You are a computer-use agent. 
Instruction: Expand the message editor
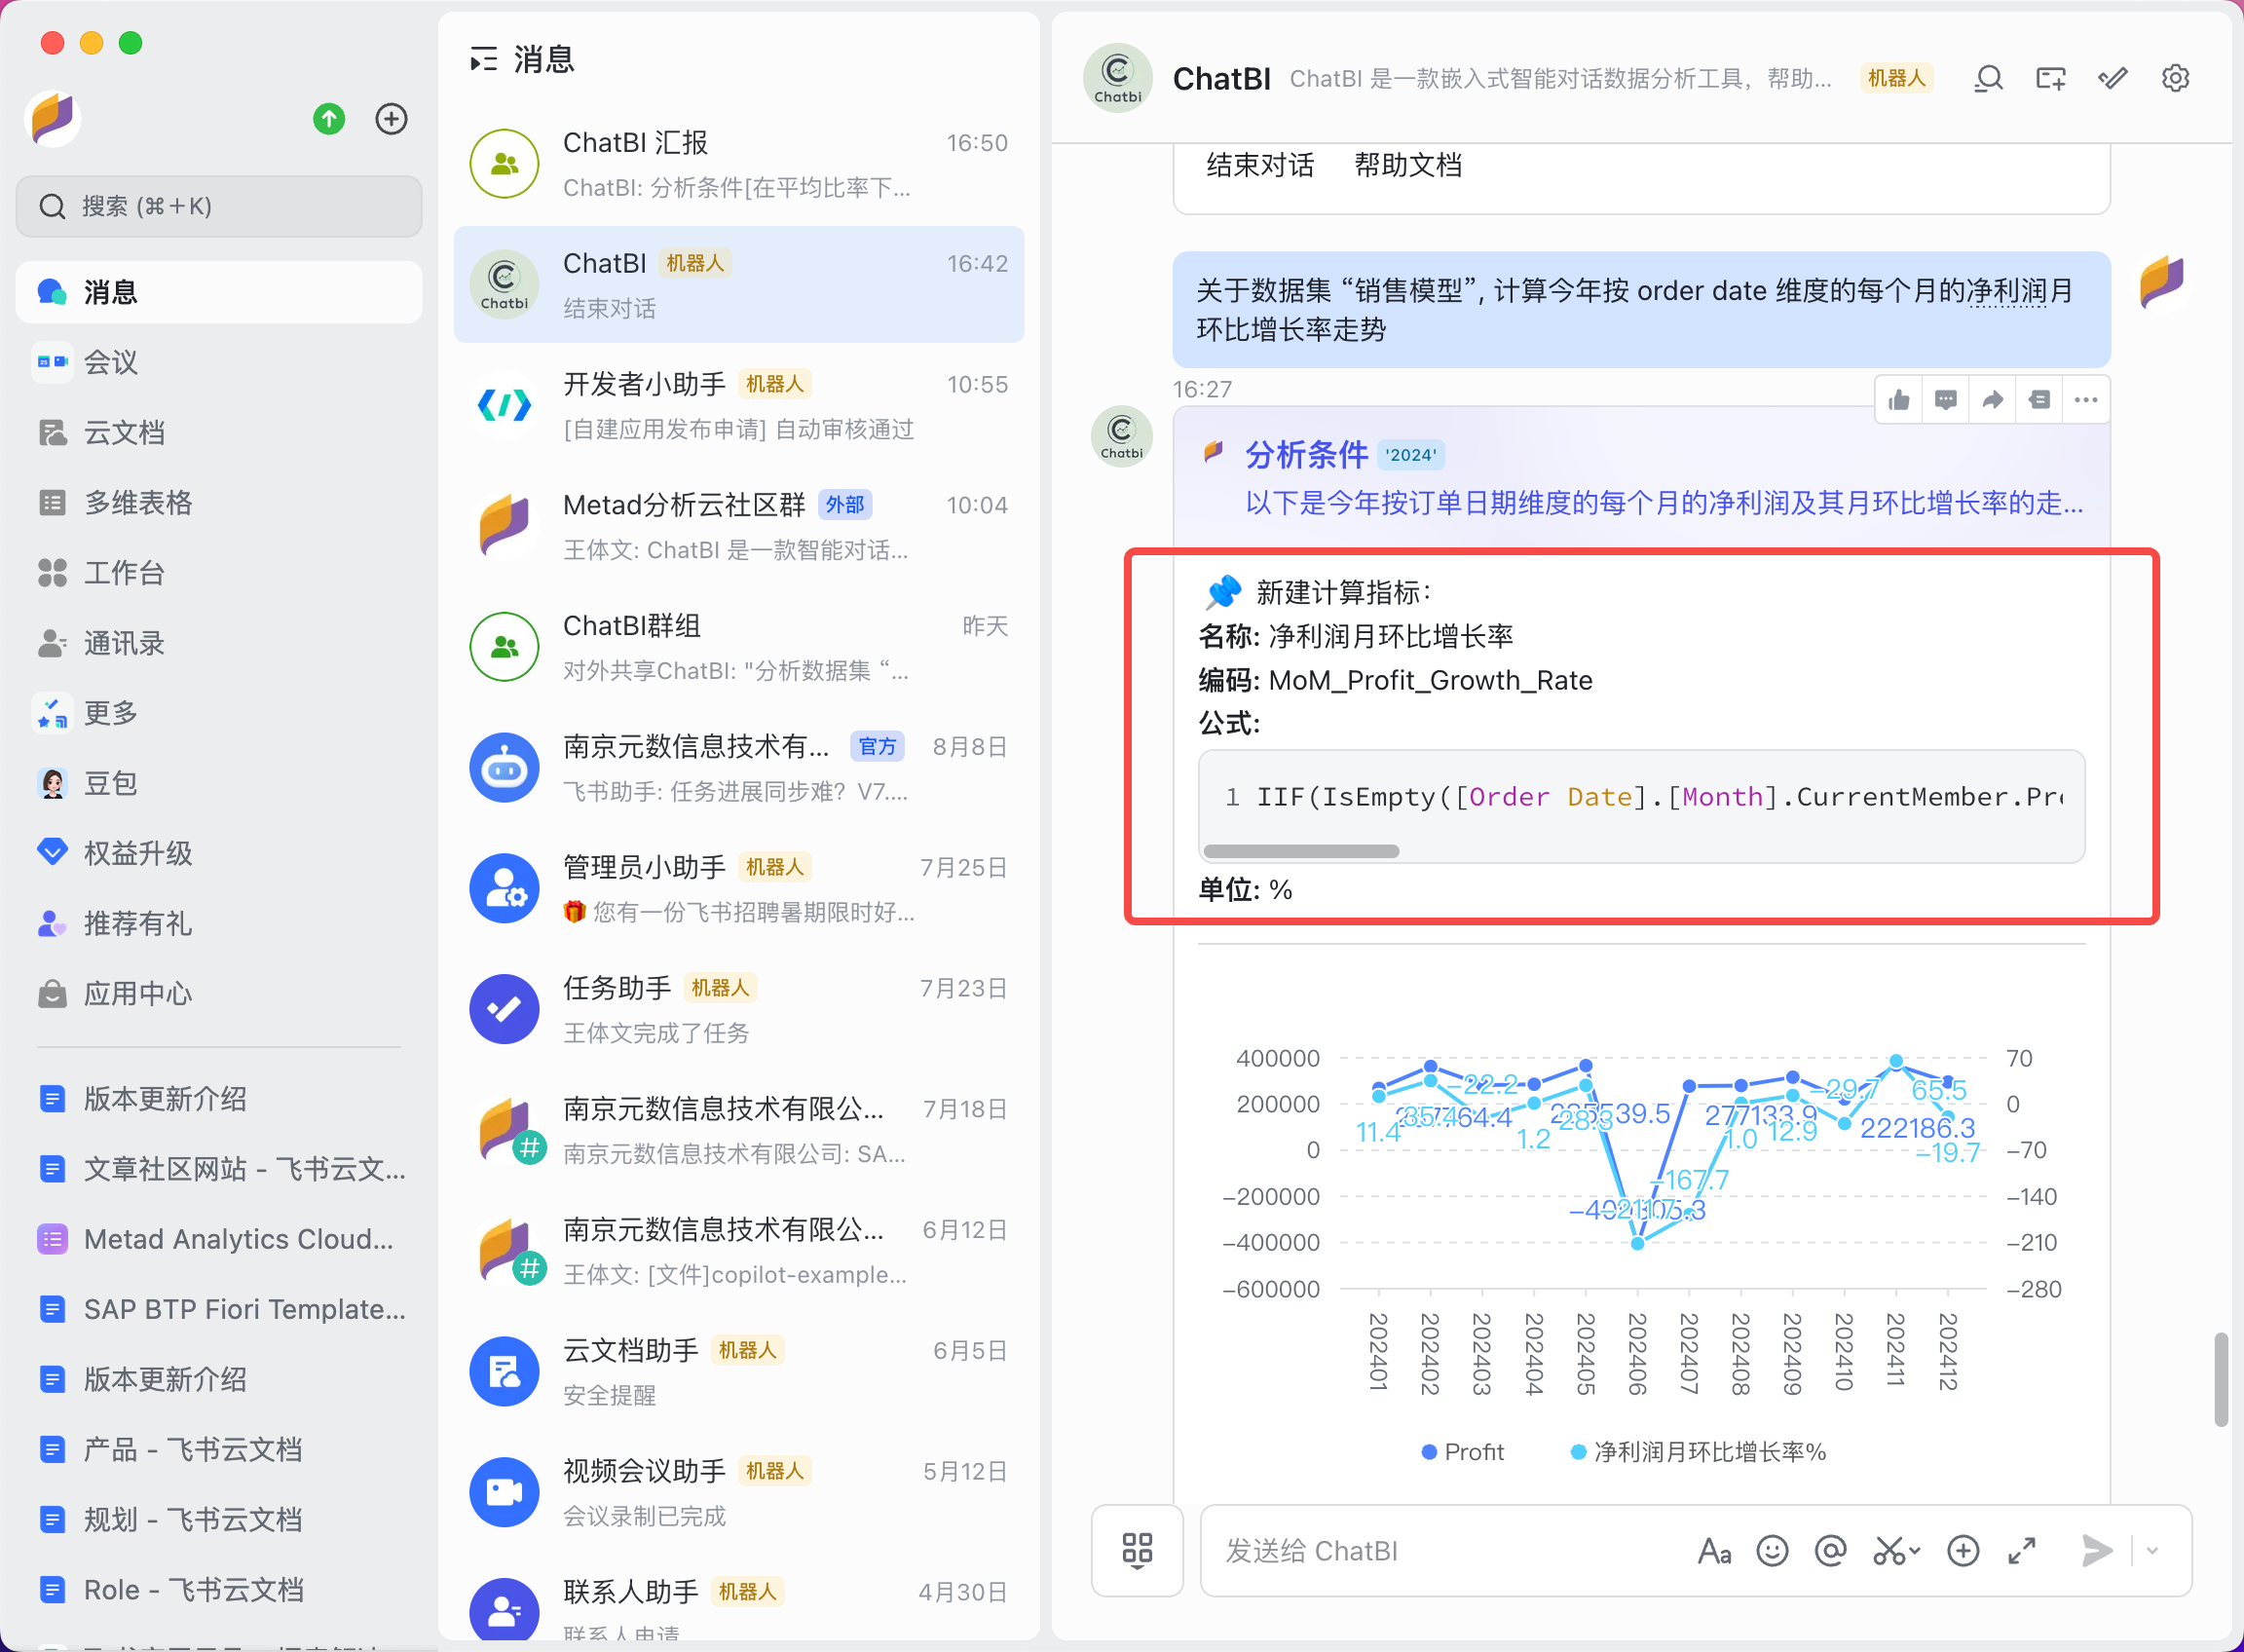pyautogui.click(x=2022, y=1550)
